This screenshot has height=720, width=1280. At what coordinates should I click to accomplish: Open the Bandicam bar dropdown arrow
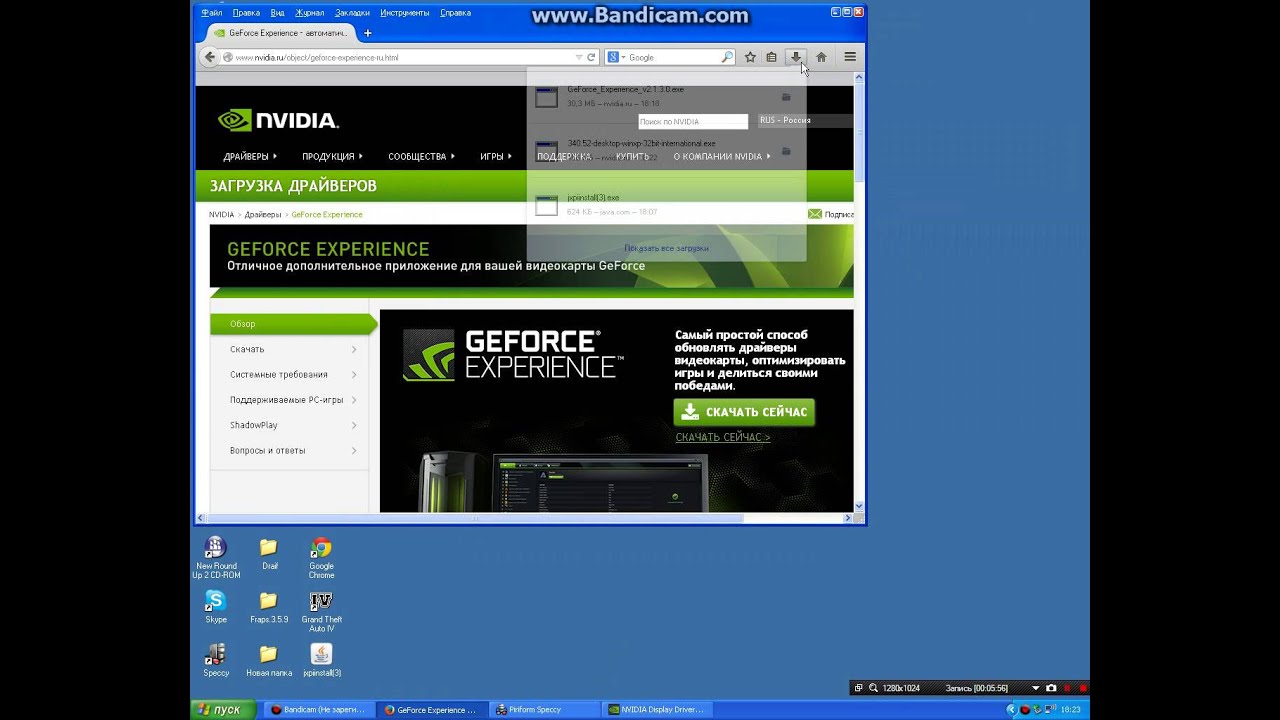tap(1035, 688)
